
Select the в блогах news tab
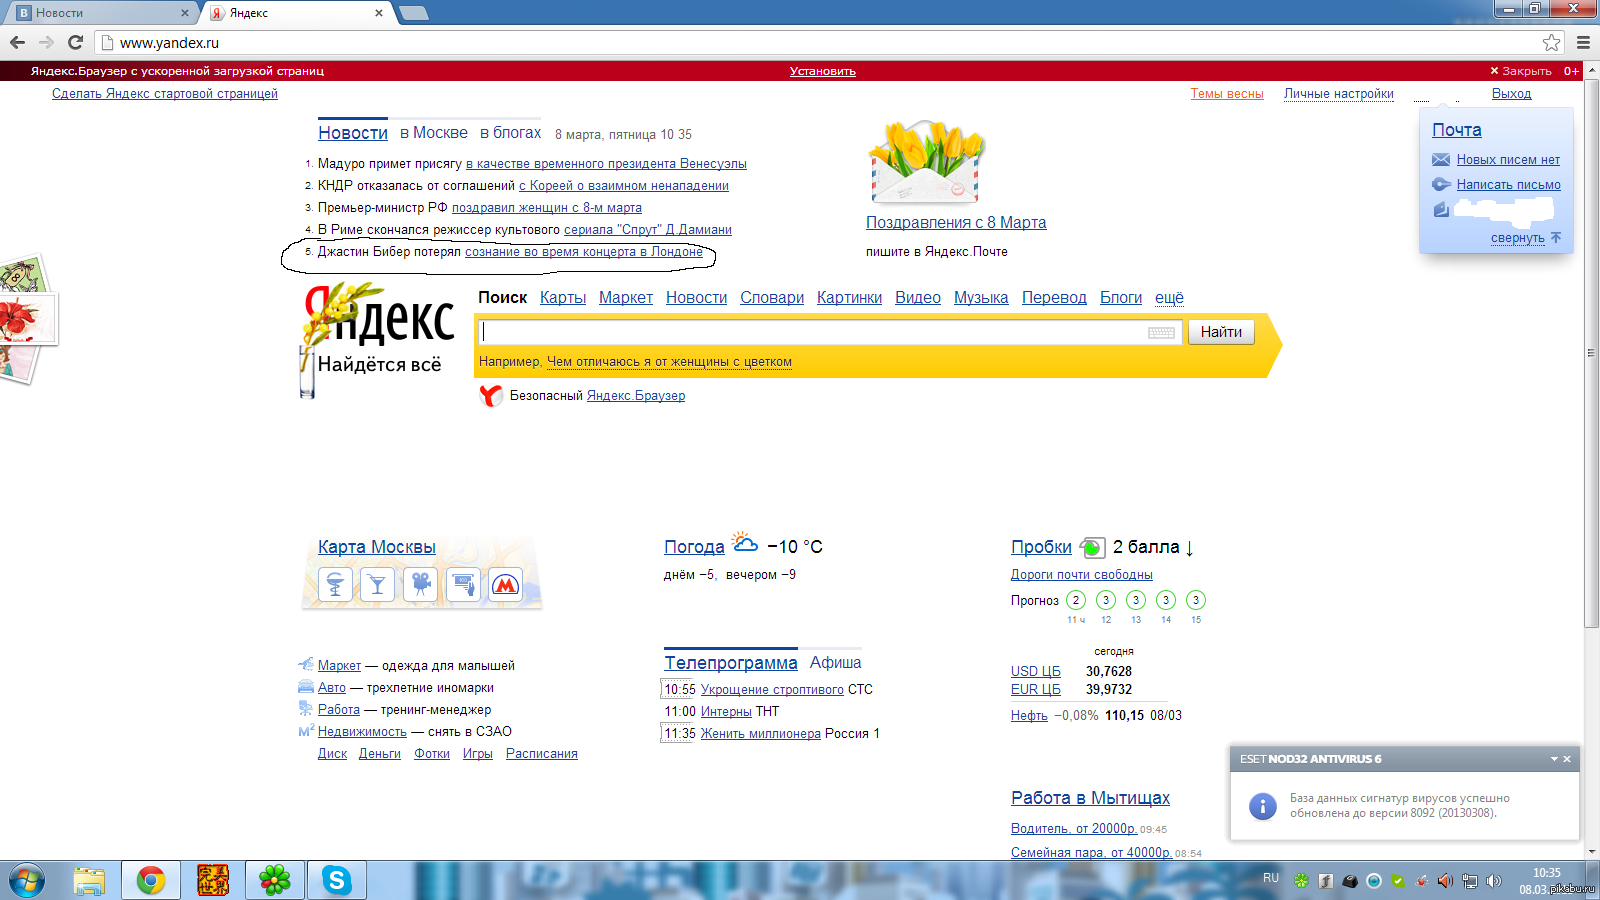(510, 133)
